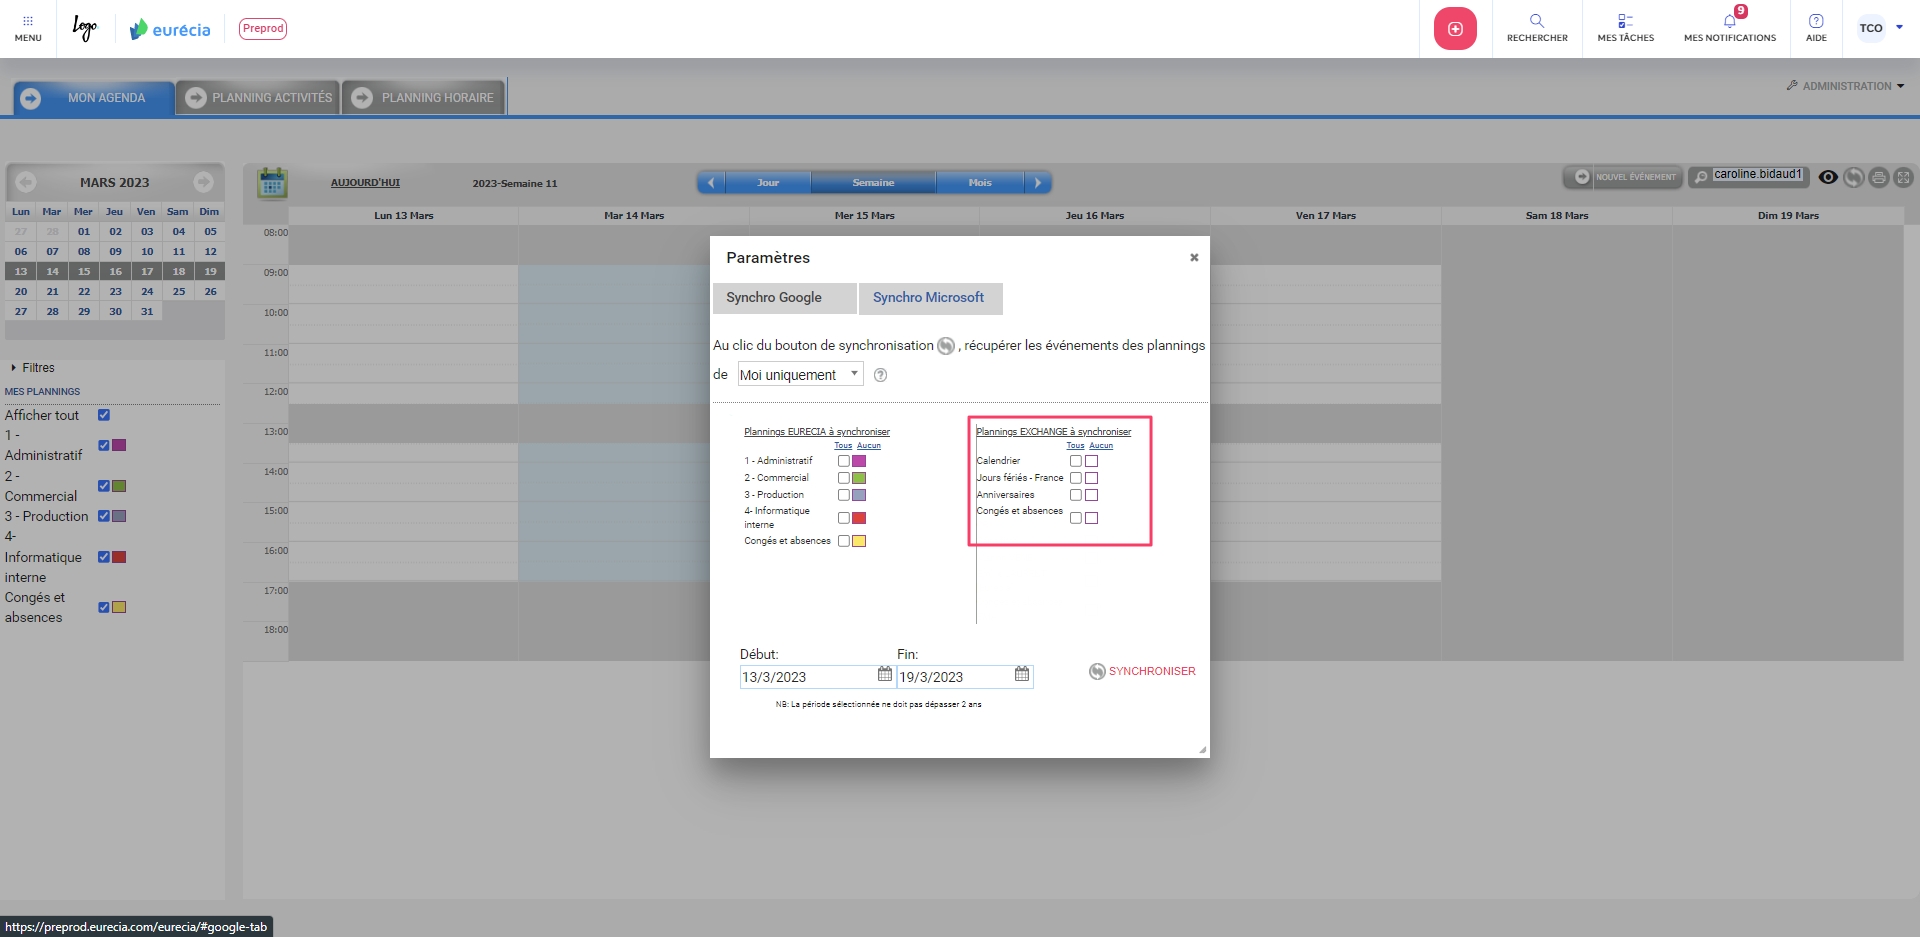This screenshot has height=937, width=1920.
Task: Click the fullscreen expand icon
Action: point(1904,177)
